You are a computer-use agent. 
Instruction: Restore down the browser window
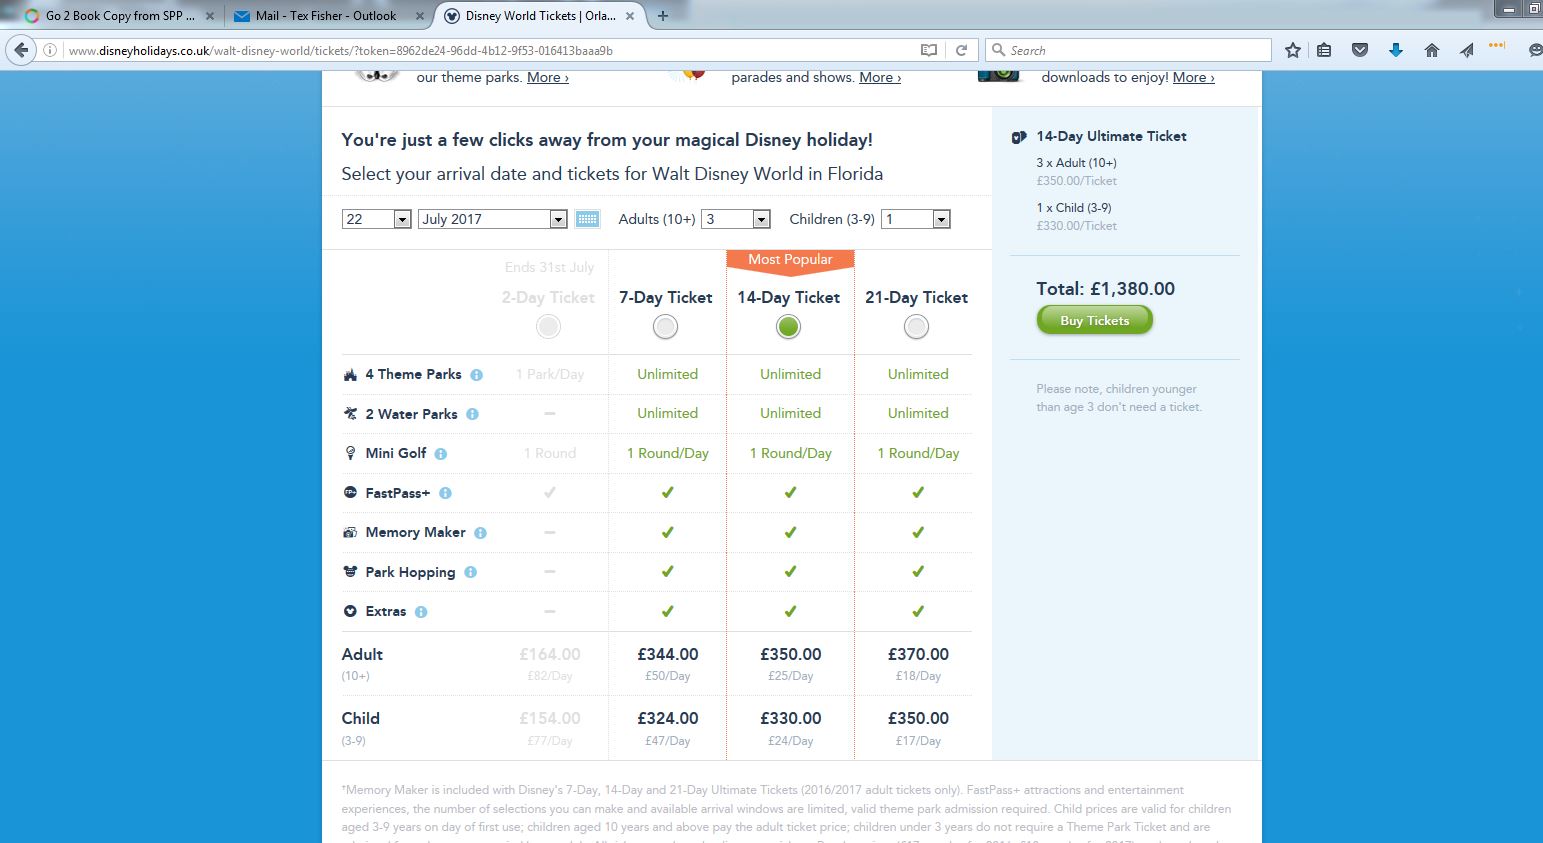pyautogui.click(x=1533, y=8)
